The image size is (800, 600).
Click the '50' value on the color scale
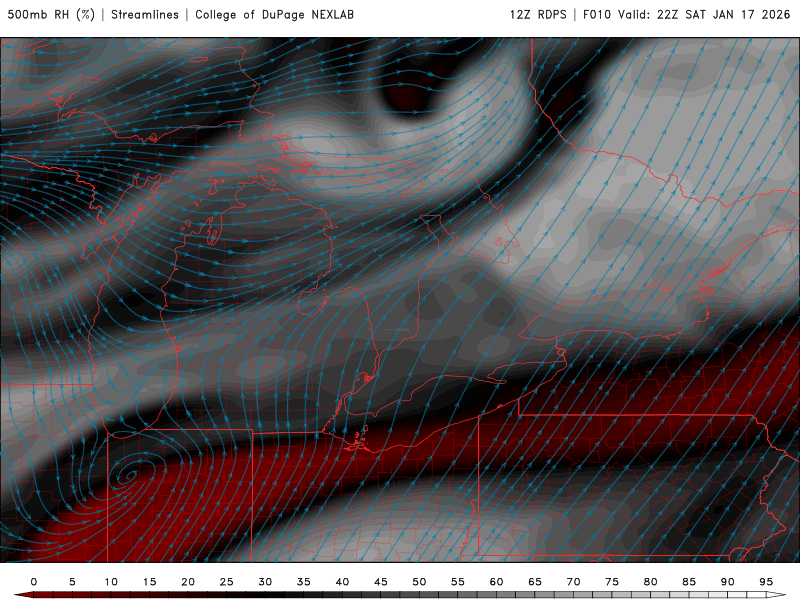[x=419, y=582]
